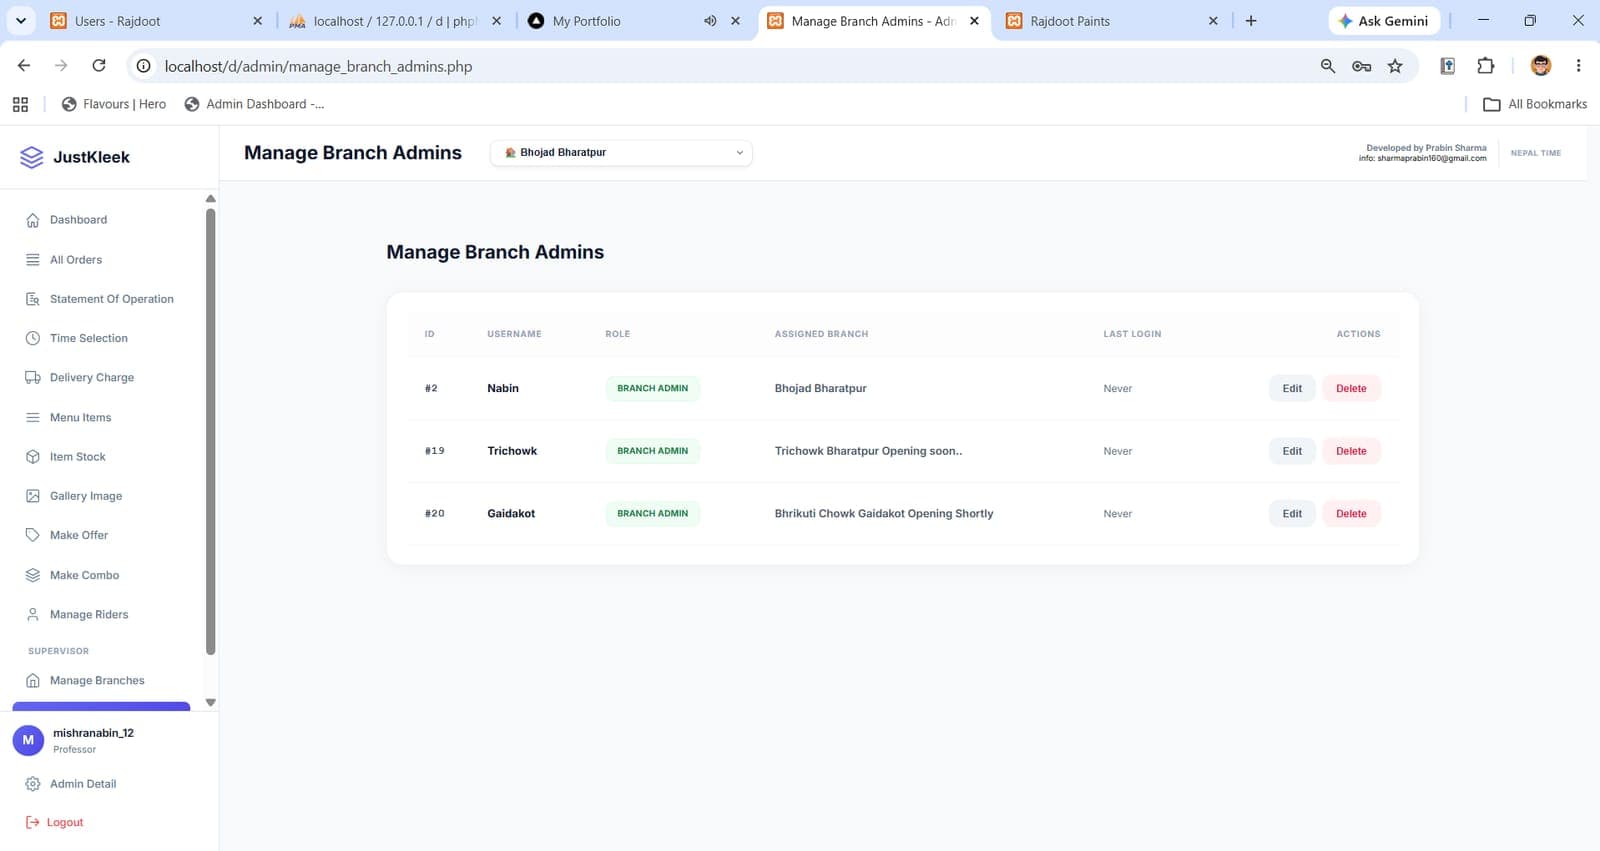This screenshot has height=851, width=1600.
Task: Switch to the My Portfolio tab
Action: [634, 21]
